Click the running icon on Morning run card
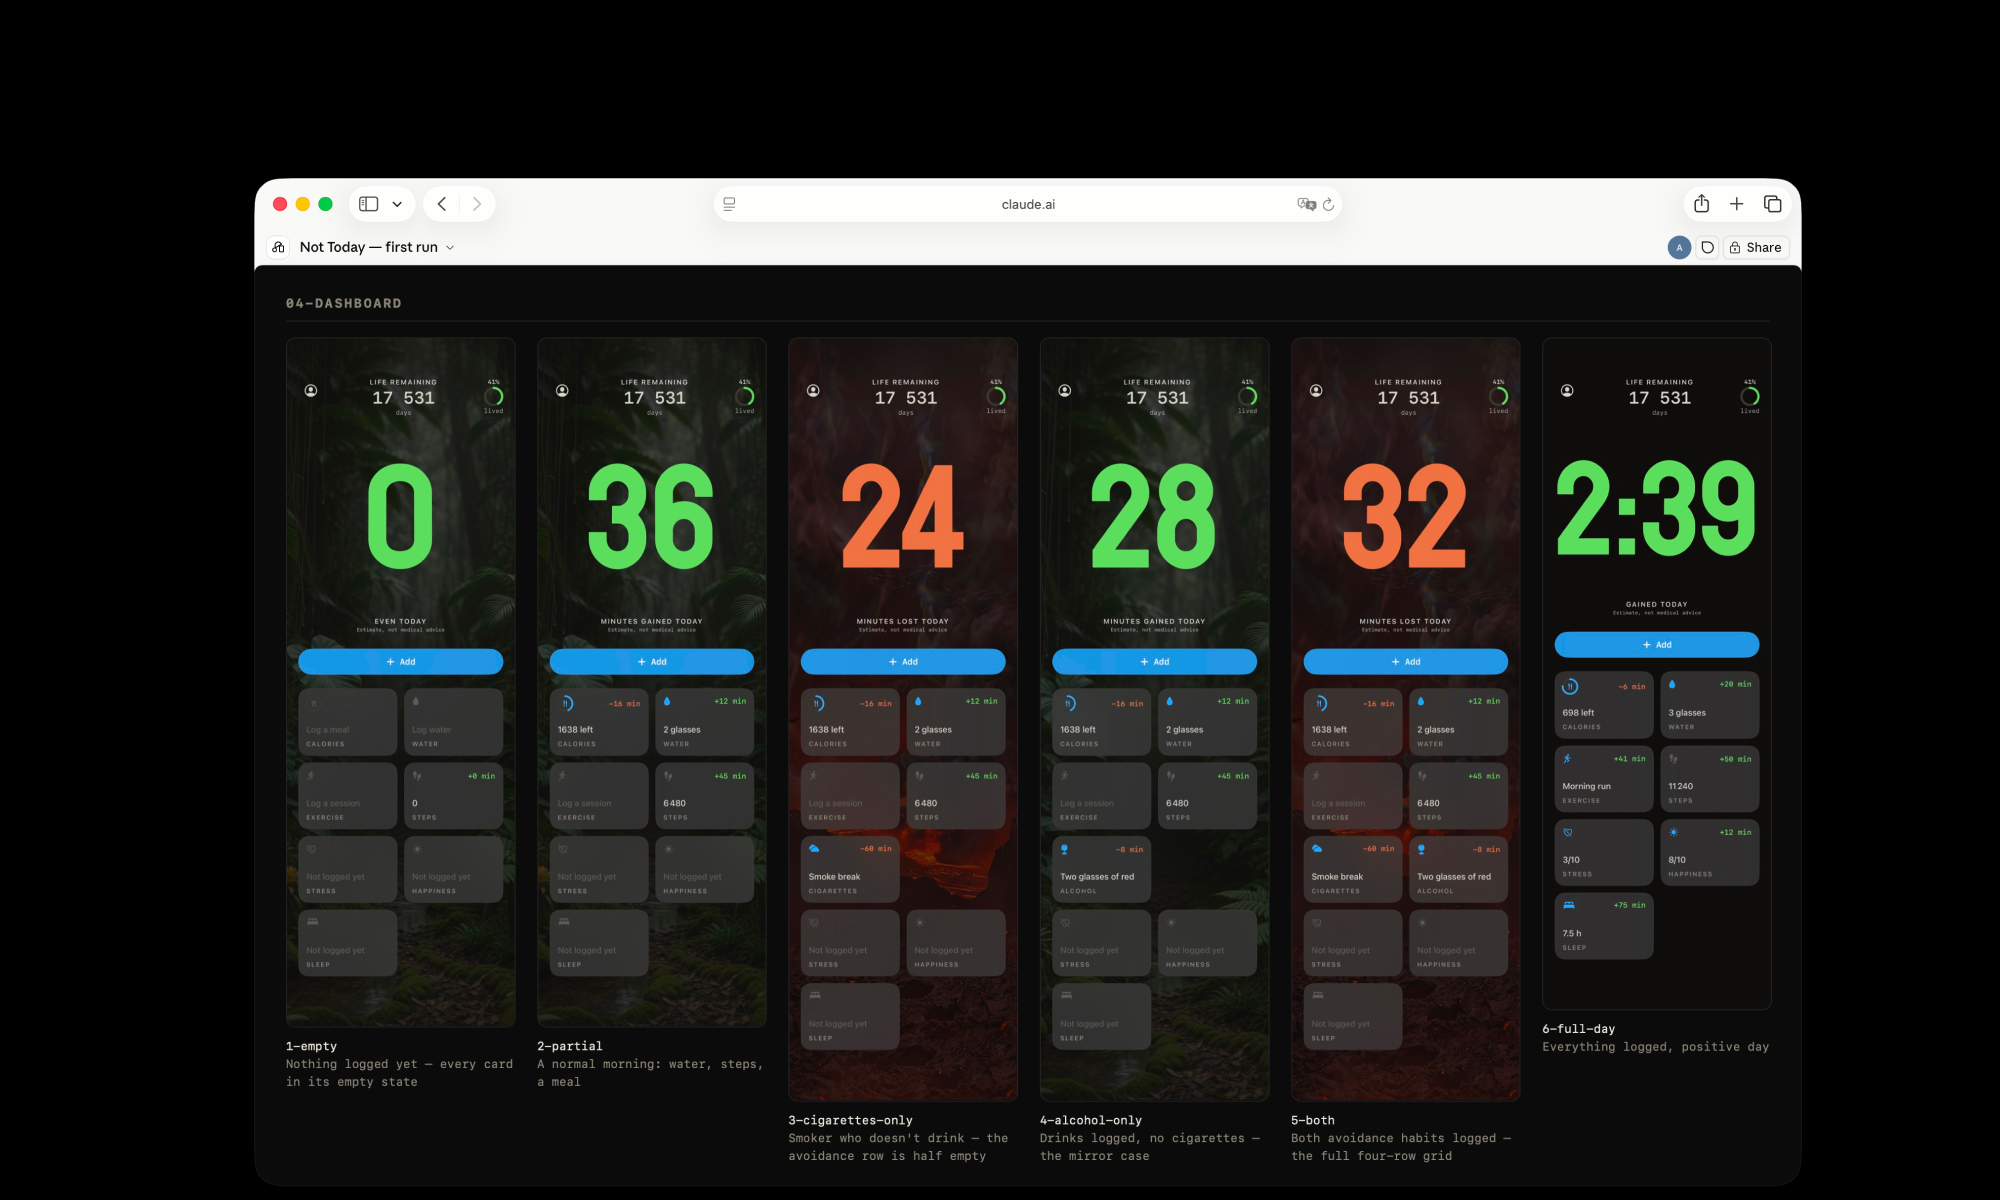 coord(1567,759)
